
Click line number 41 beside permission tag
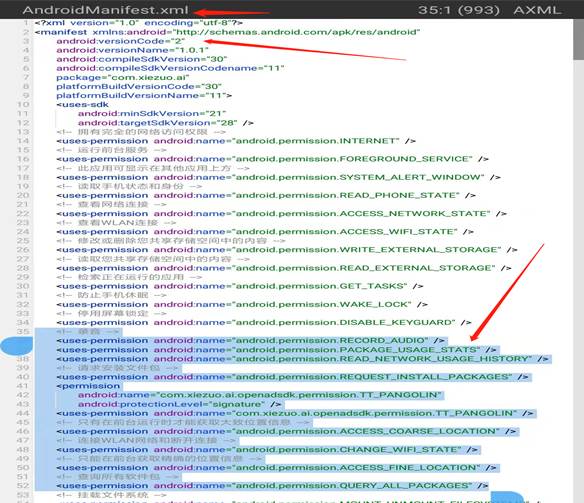(x=23, y=386)
